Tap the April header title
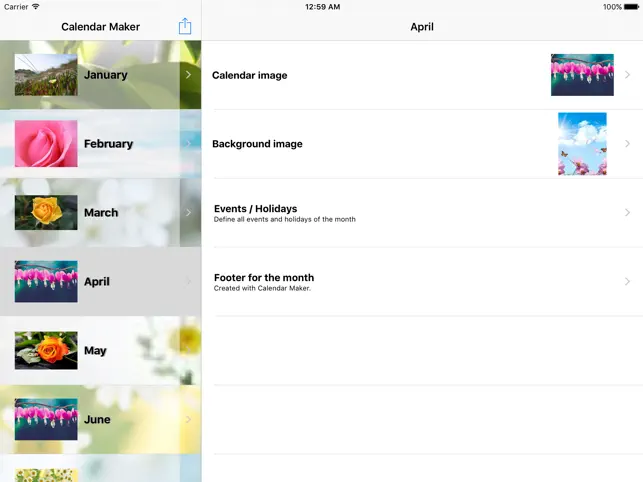643x482 pixels. tap(422, 27)
